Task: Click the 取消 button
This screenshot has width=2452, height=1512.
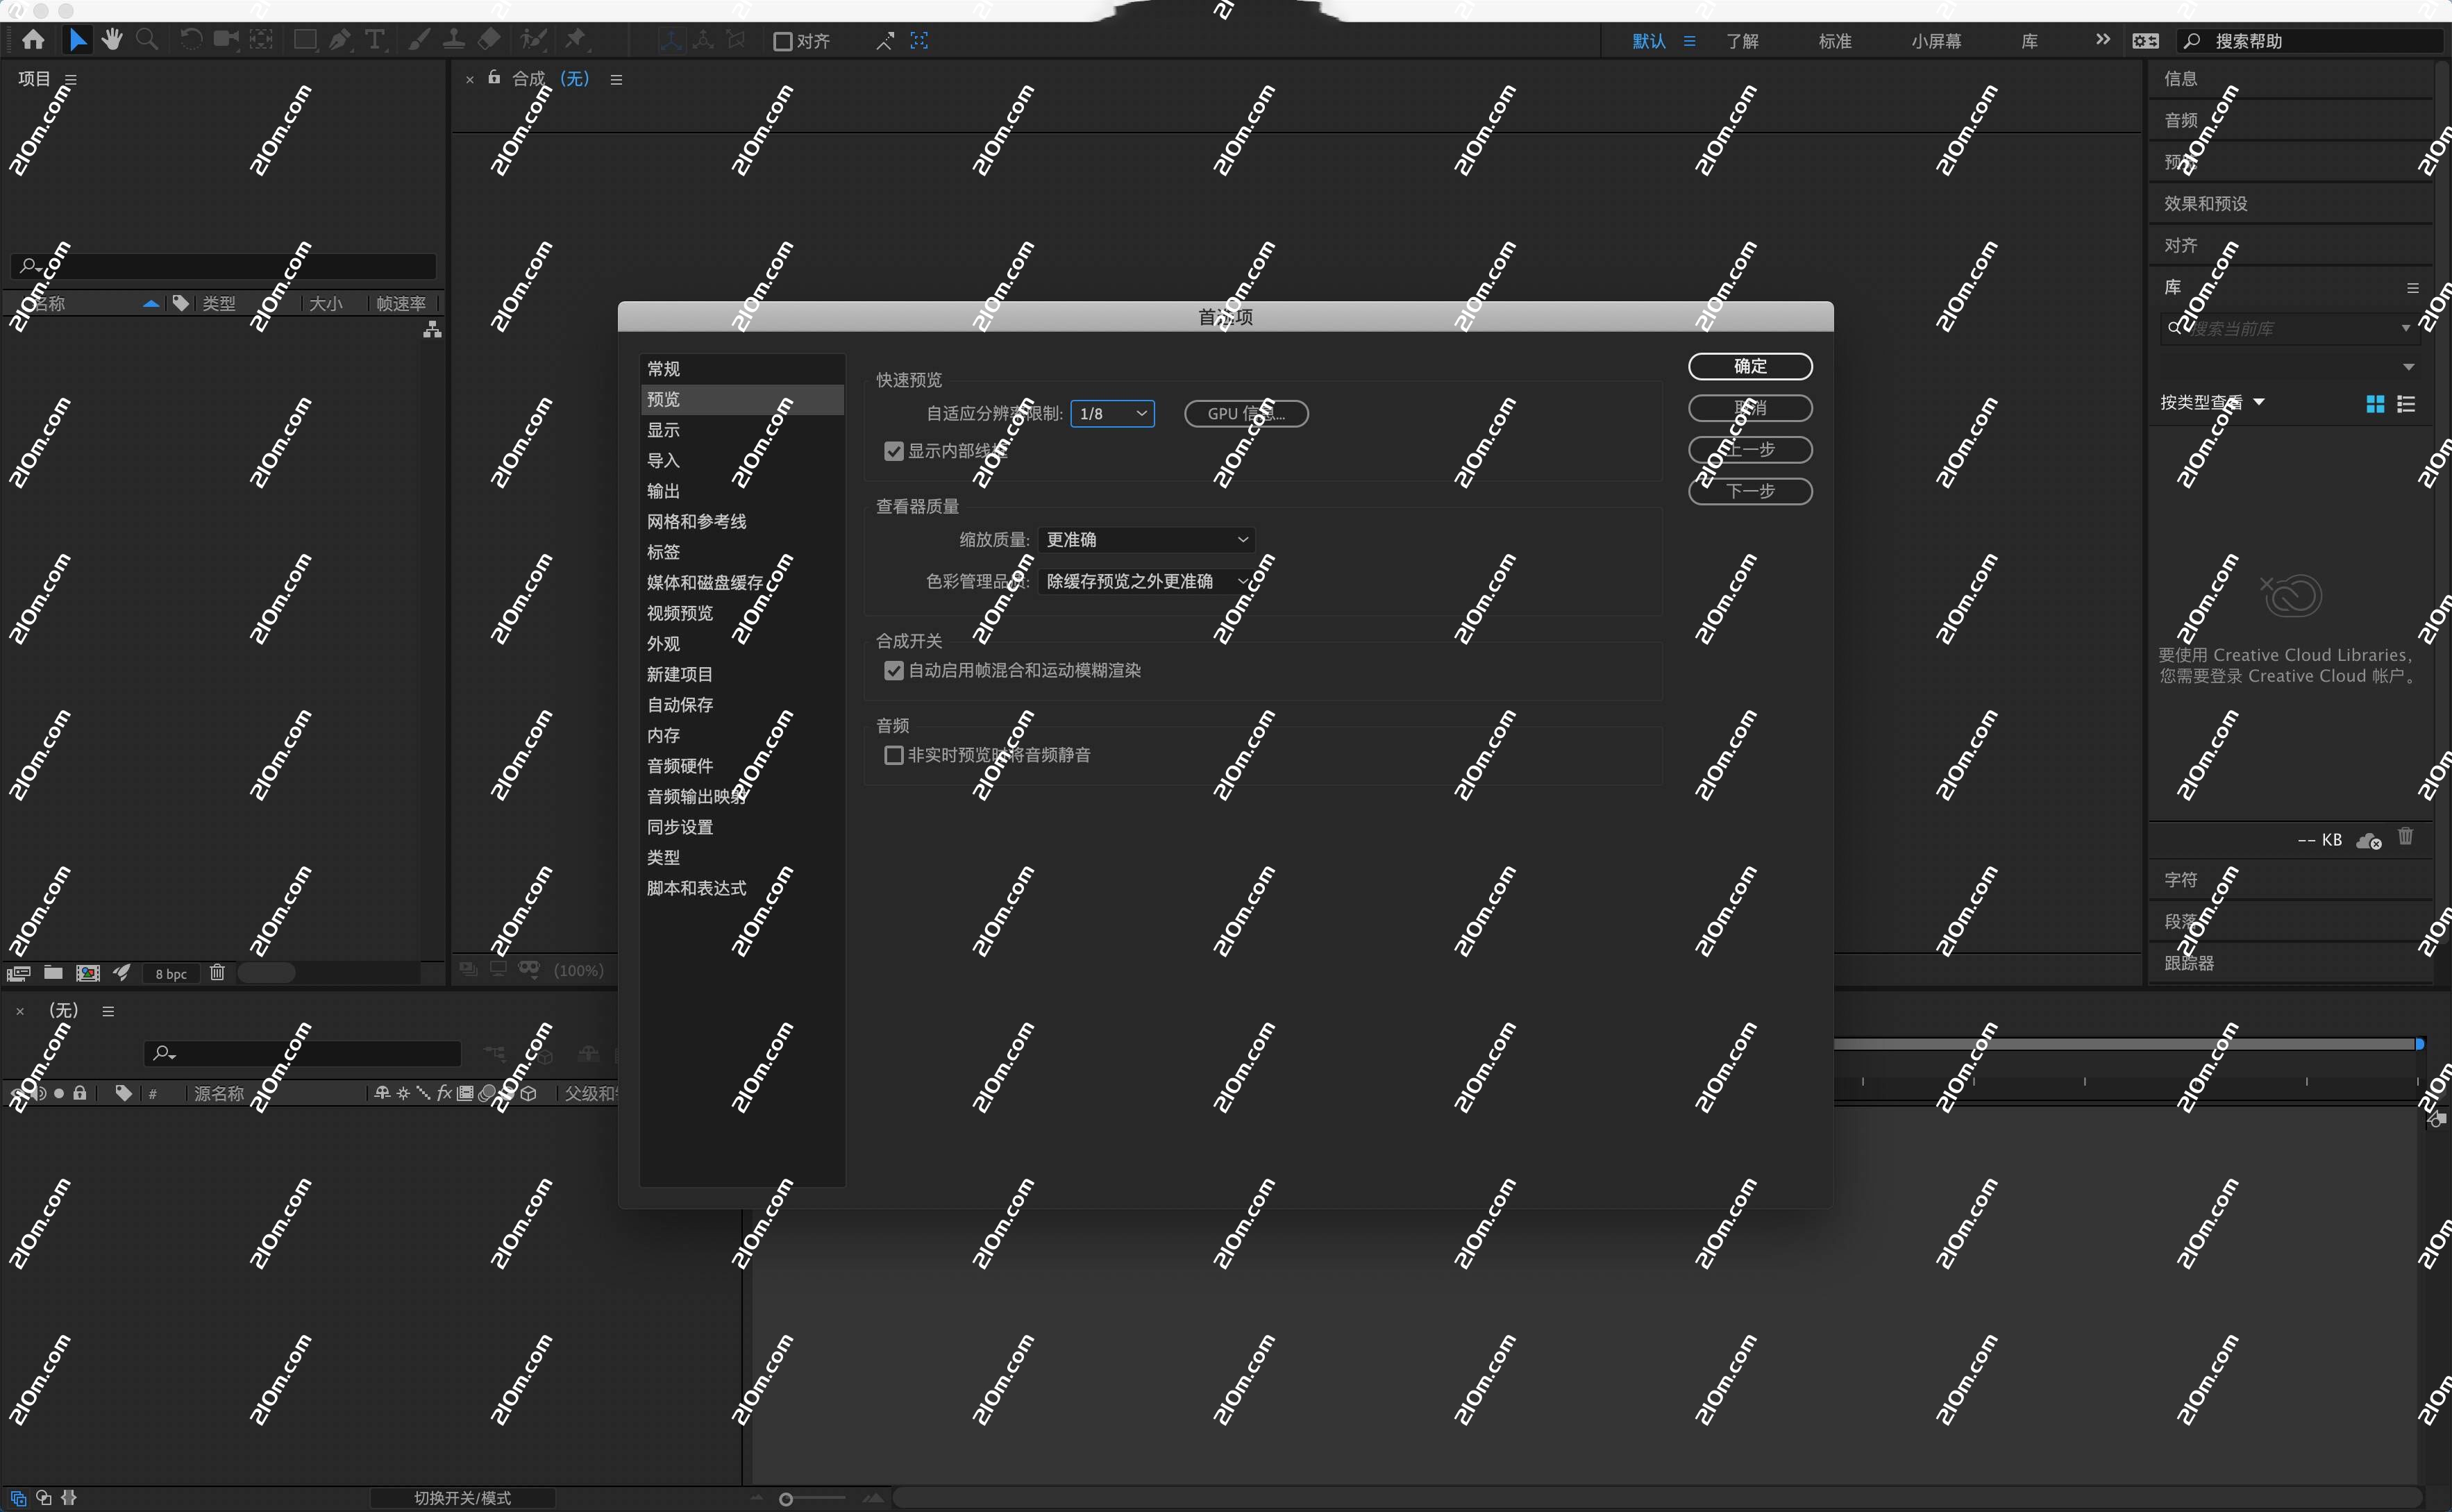Action: [1750, 408]
